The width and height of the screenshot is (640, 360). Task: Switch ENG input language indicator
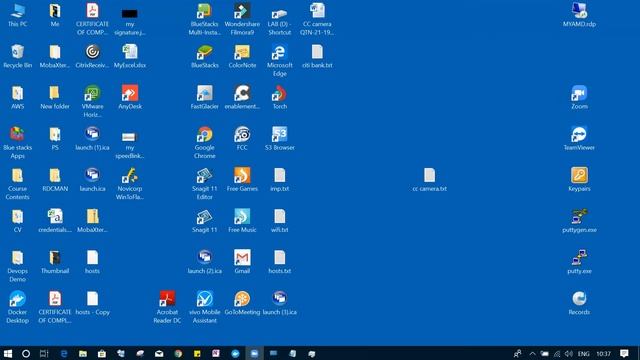pyautogui.click(x=584, y=353)
